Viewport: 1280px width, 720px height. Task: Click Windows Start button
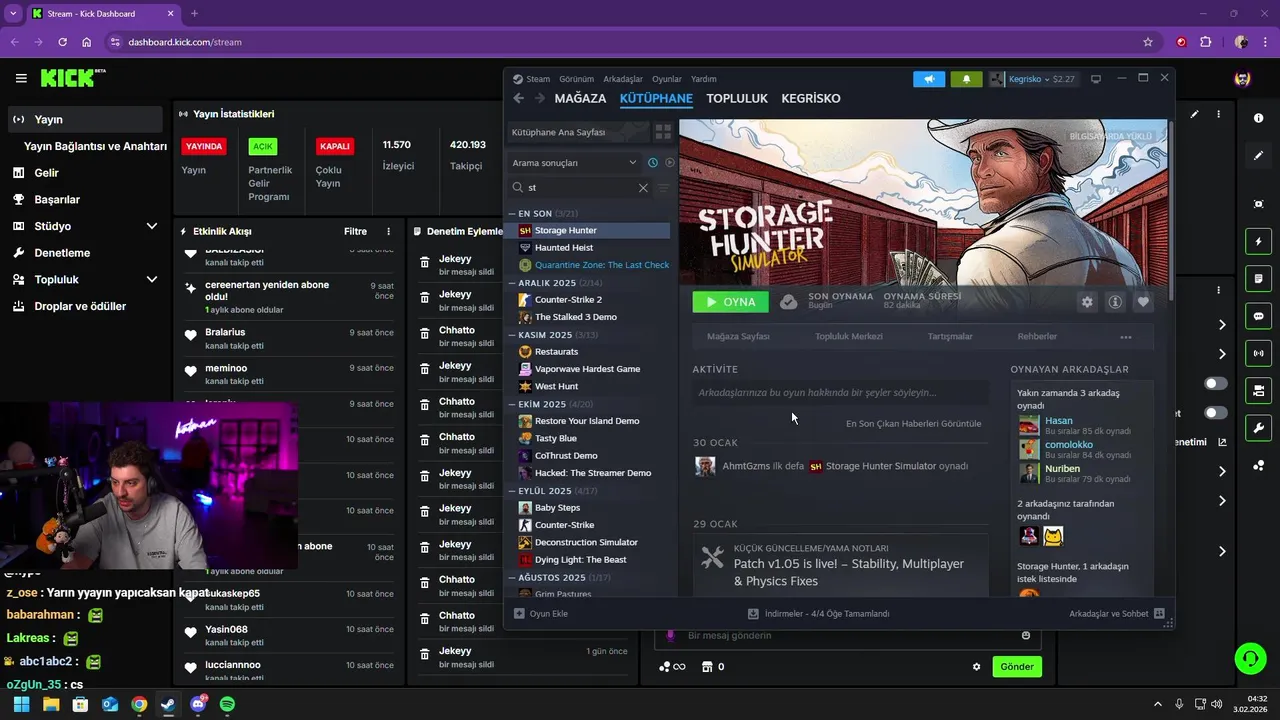pos(22,704)
